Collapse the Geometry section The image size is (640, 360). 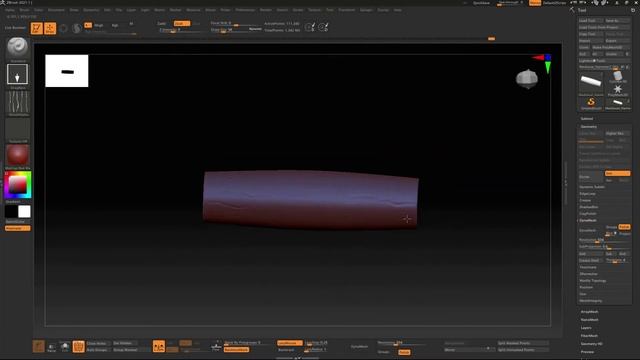(589, 127)
